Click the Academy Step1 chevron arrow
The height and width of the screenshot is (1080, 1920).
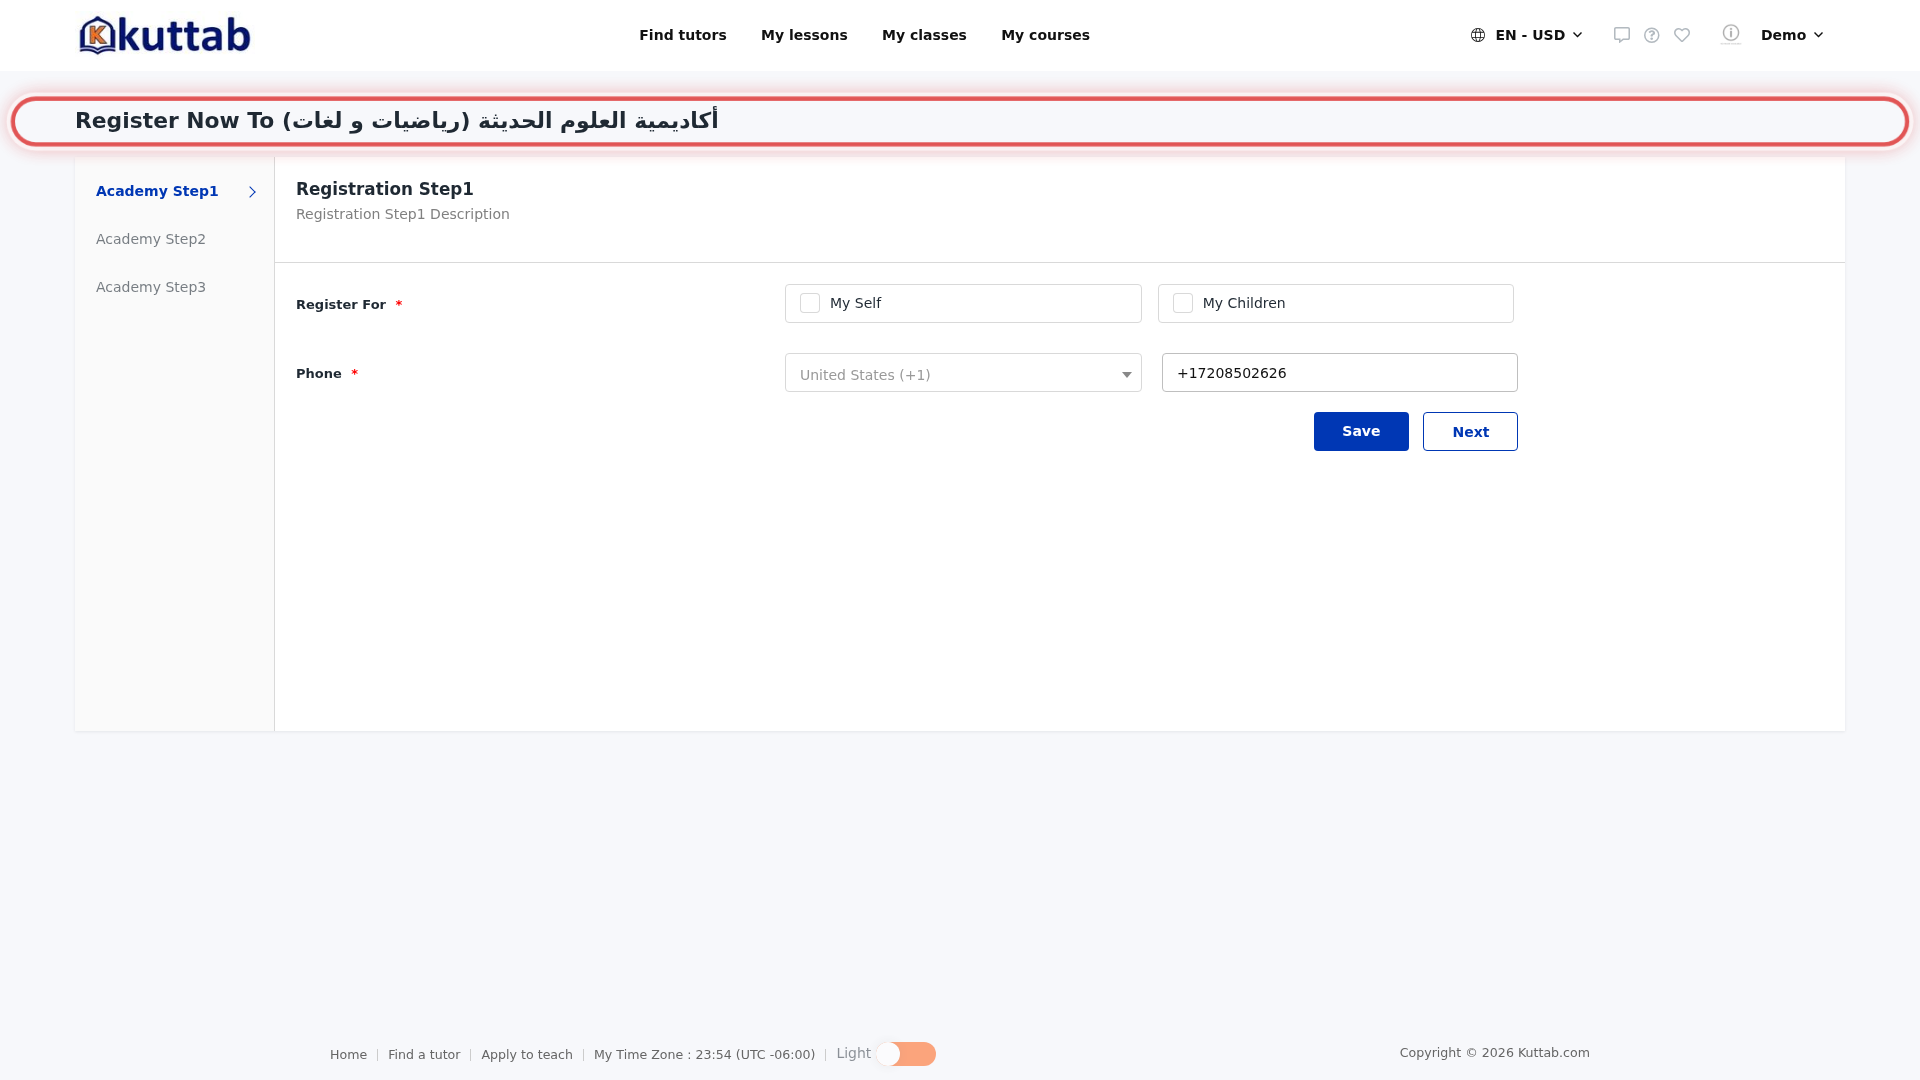(252, 192)
